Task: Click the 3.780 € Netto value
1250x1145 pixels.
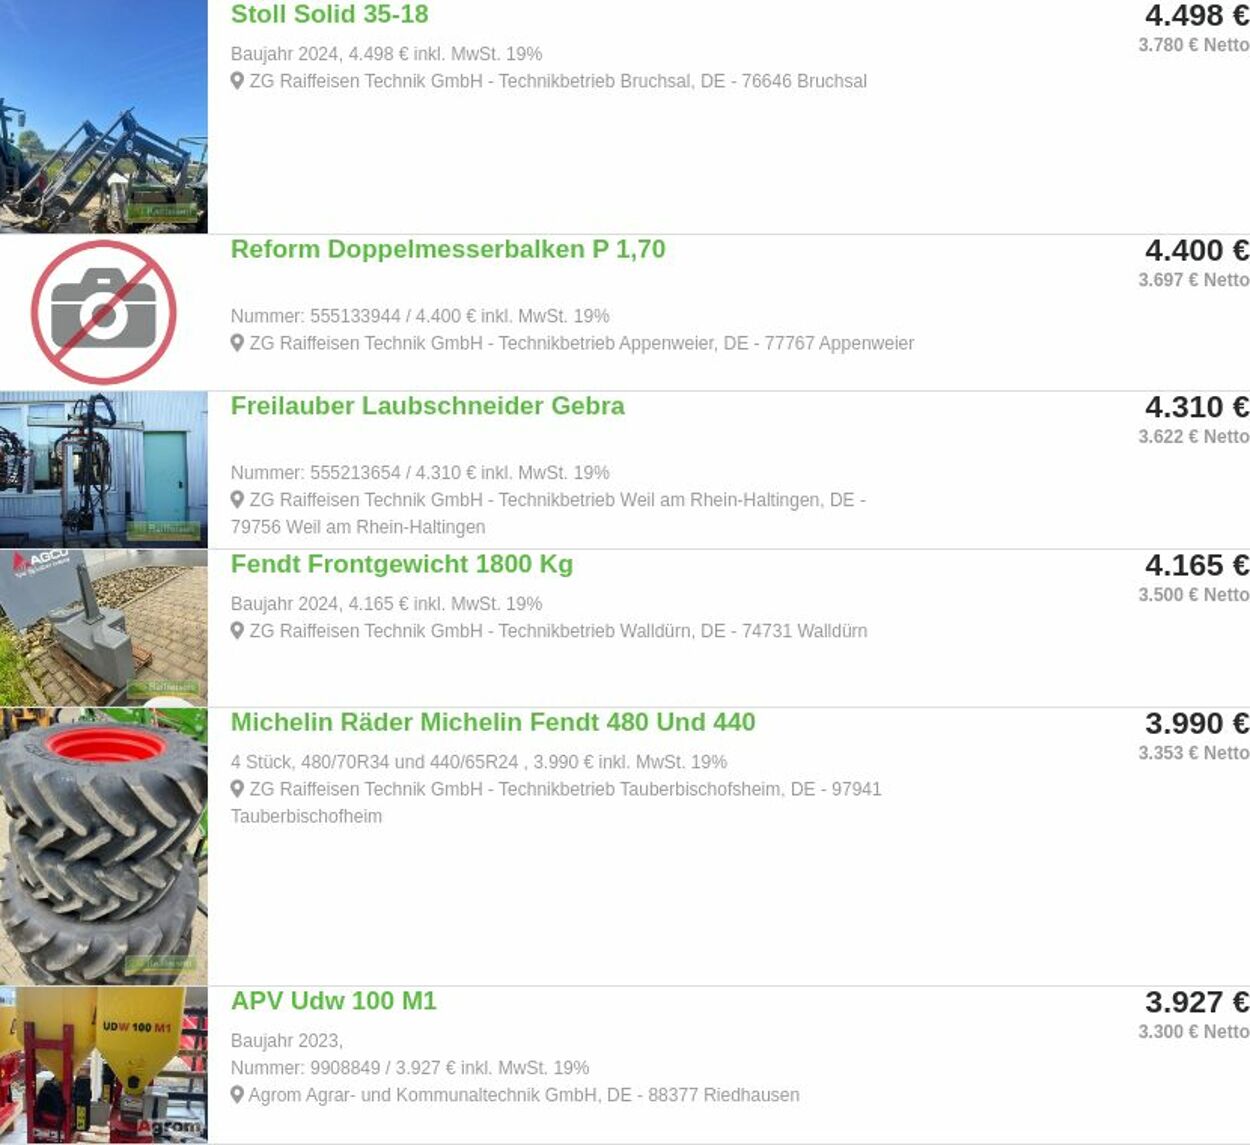Action: click(1193, 45)
